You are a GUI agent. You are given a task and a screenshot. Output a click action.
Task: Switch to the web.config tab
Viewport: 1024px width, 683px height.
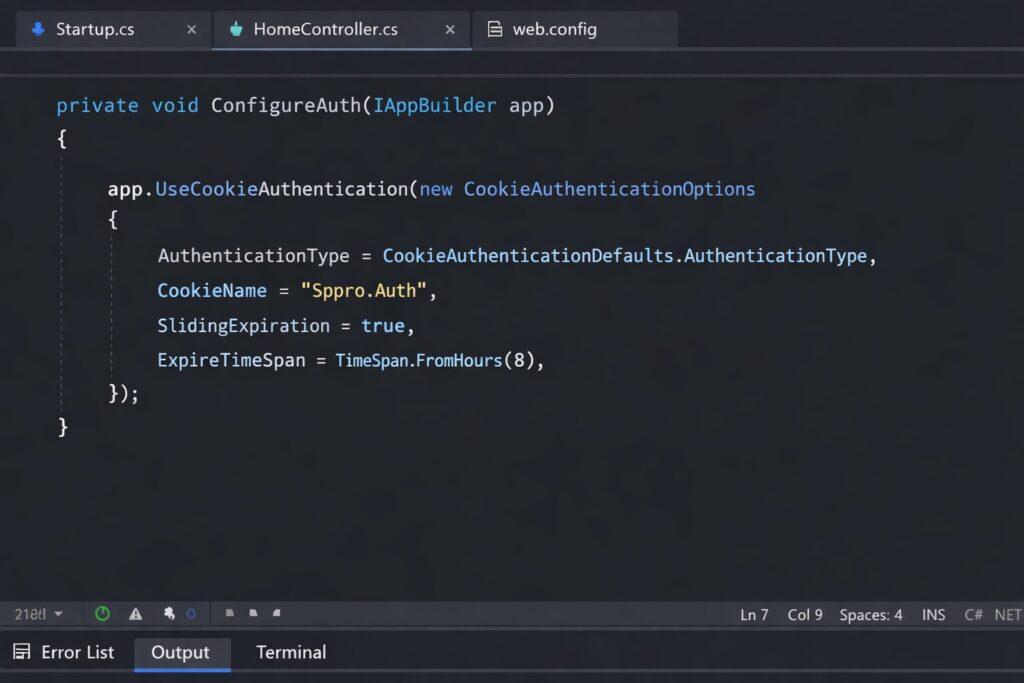554,29
